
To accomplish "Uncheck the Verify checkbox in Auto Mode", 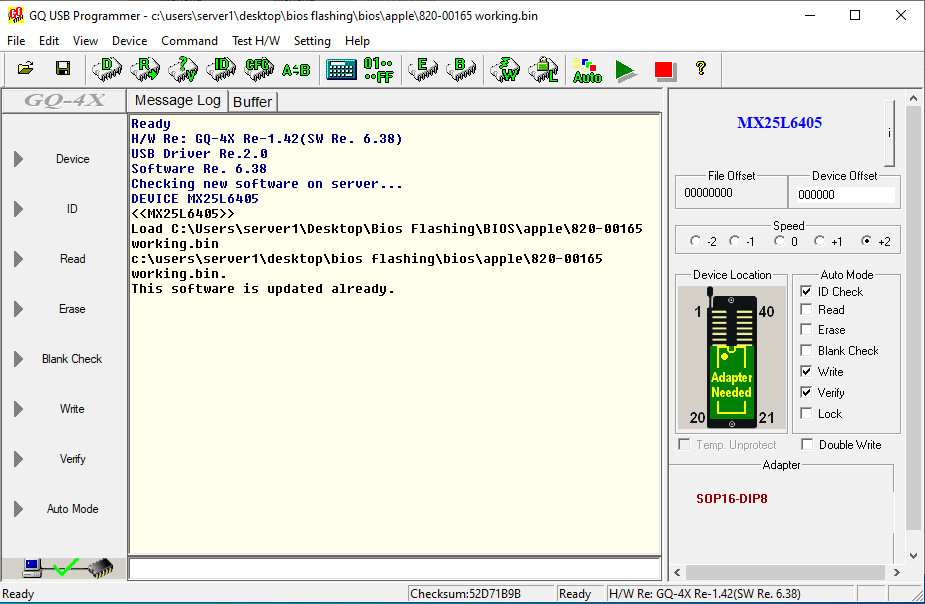I will coord(807,393).
